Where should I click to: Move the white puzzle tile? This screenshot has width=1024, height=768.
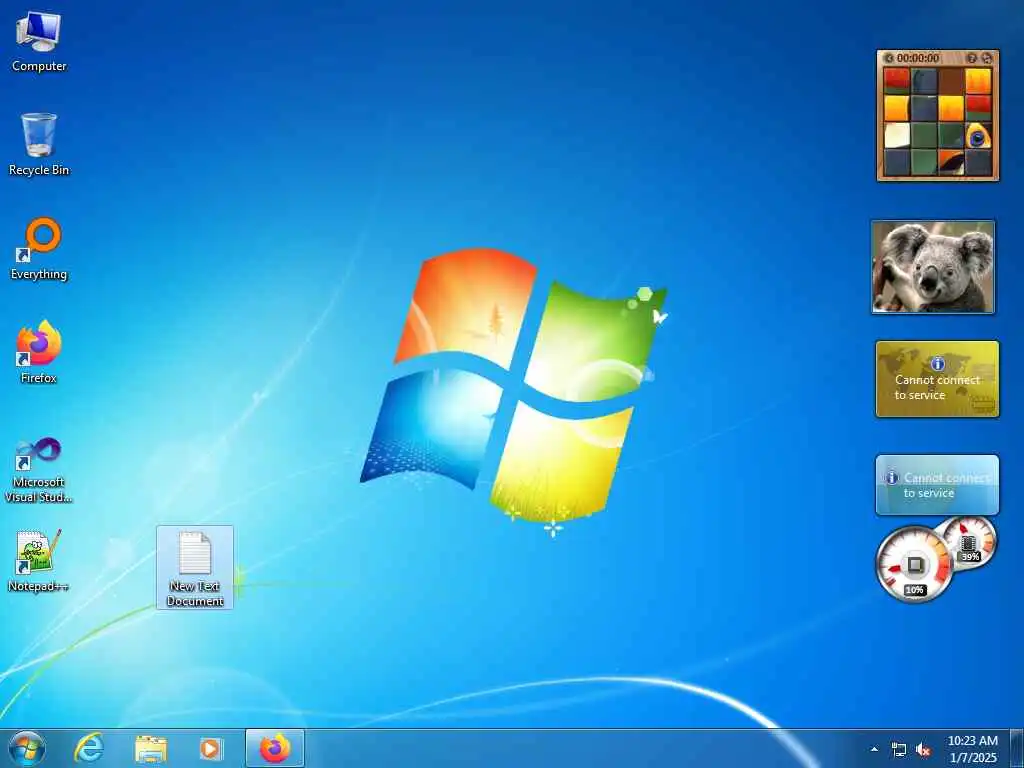897,136
